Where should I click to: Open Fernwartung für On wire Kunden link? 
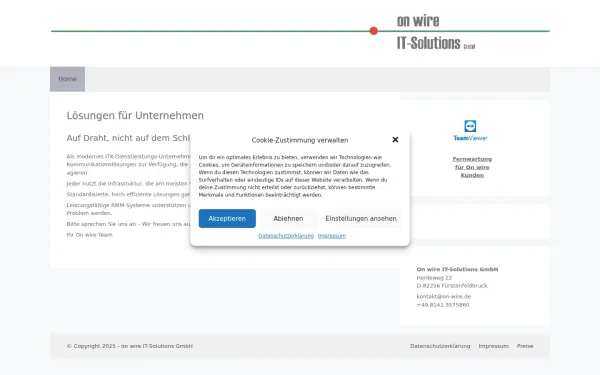tap(472, 167)
